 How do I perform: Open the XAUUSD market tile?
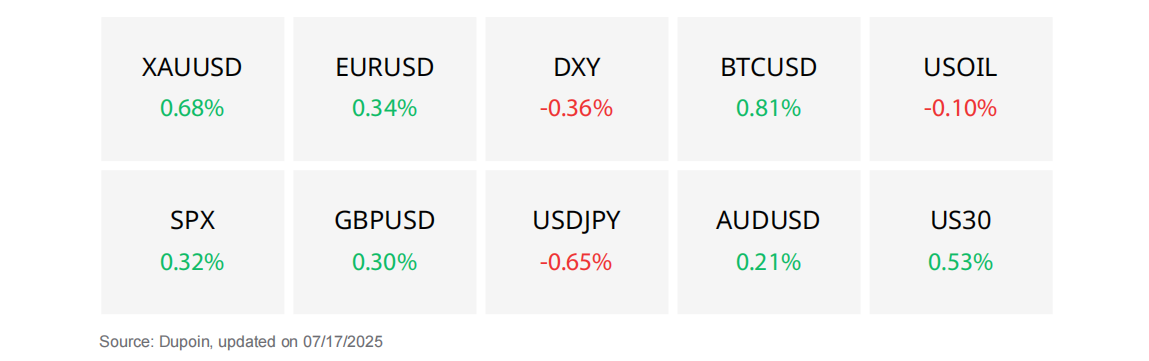(x=192, y=89)
